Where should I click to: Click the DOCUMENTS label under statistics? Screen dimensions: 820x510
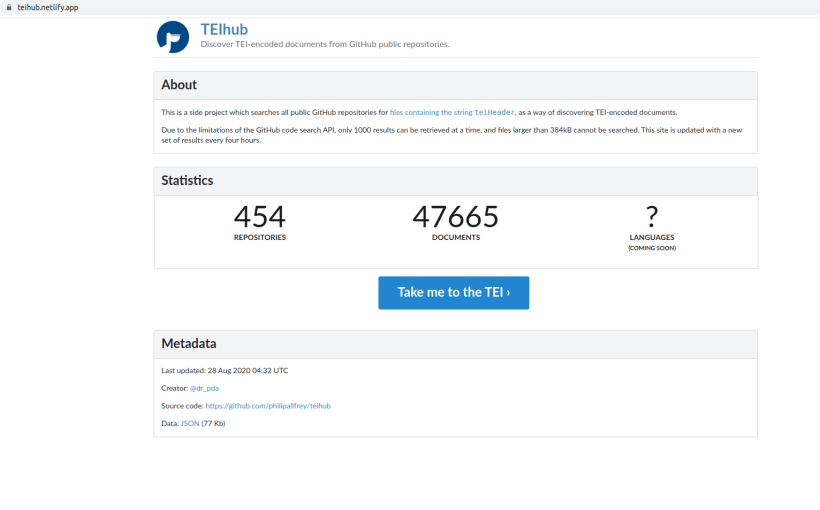455,238
